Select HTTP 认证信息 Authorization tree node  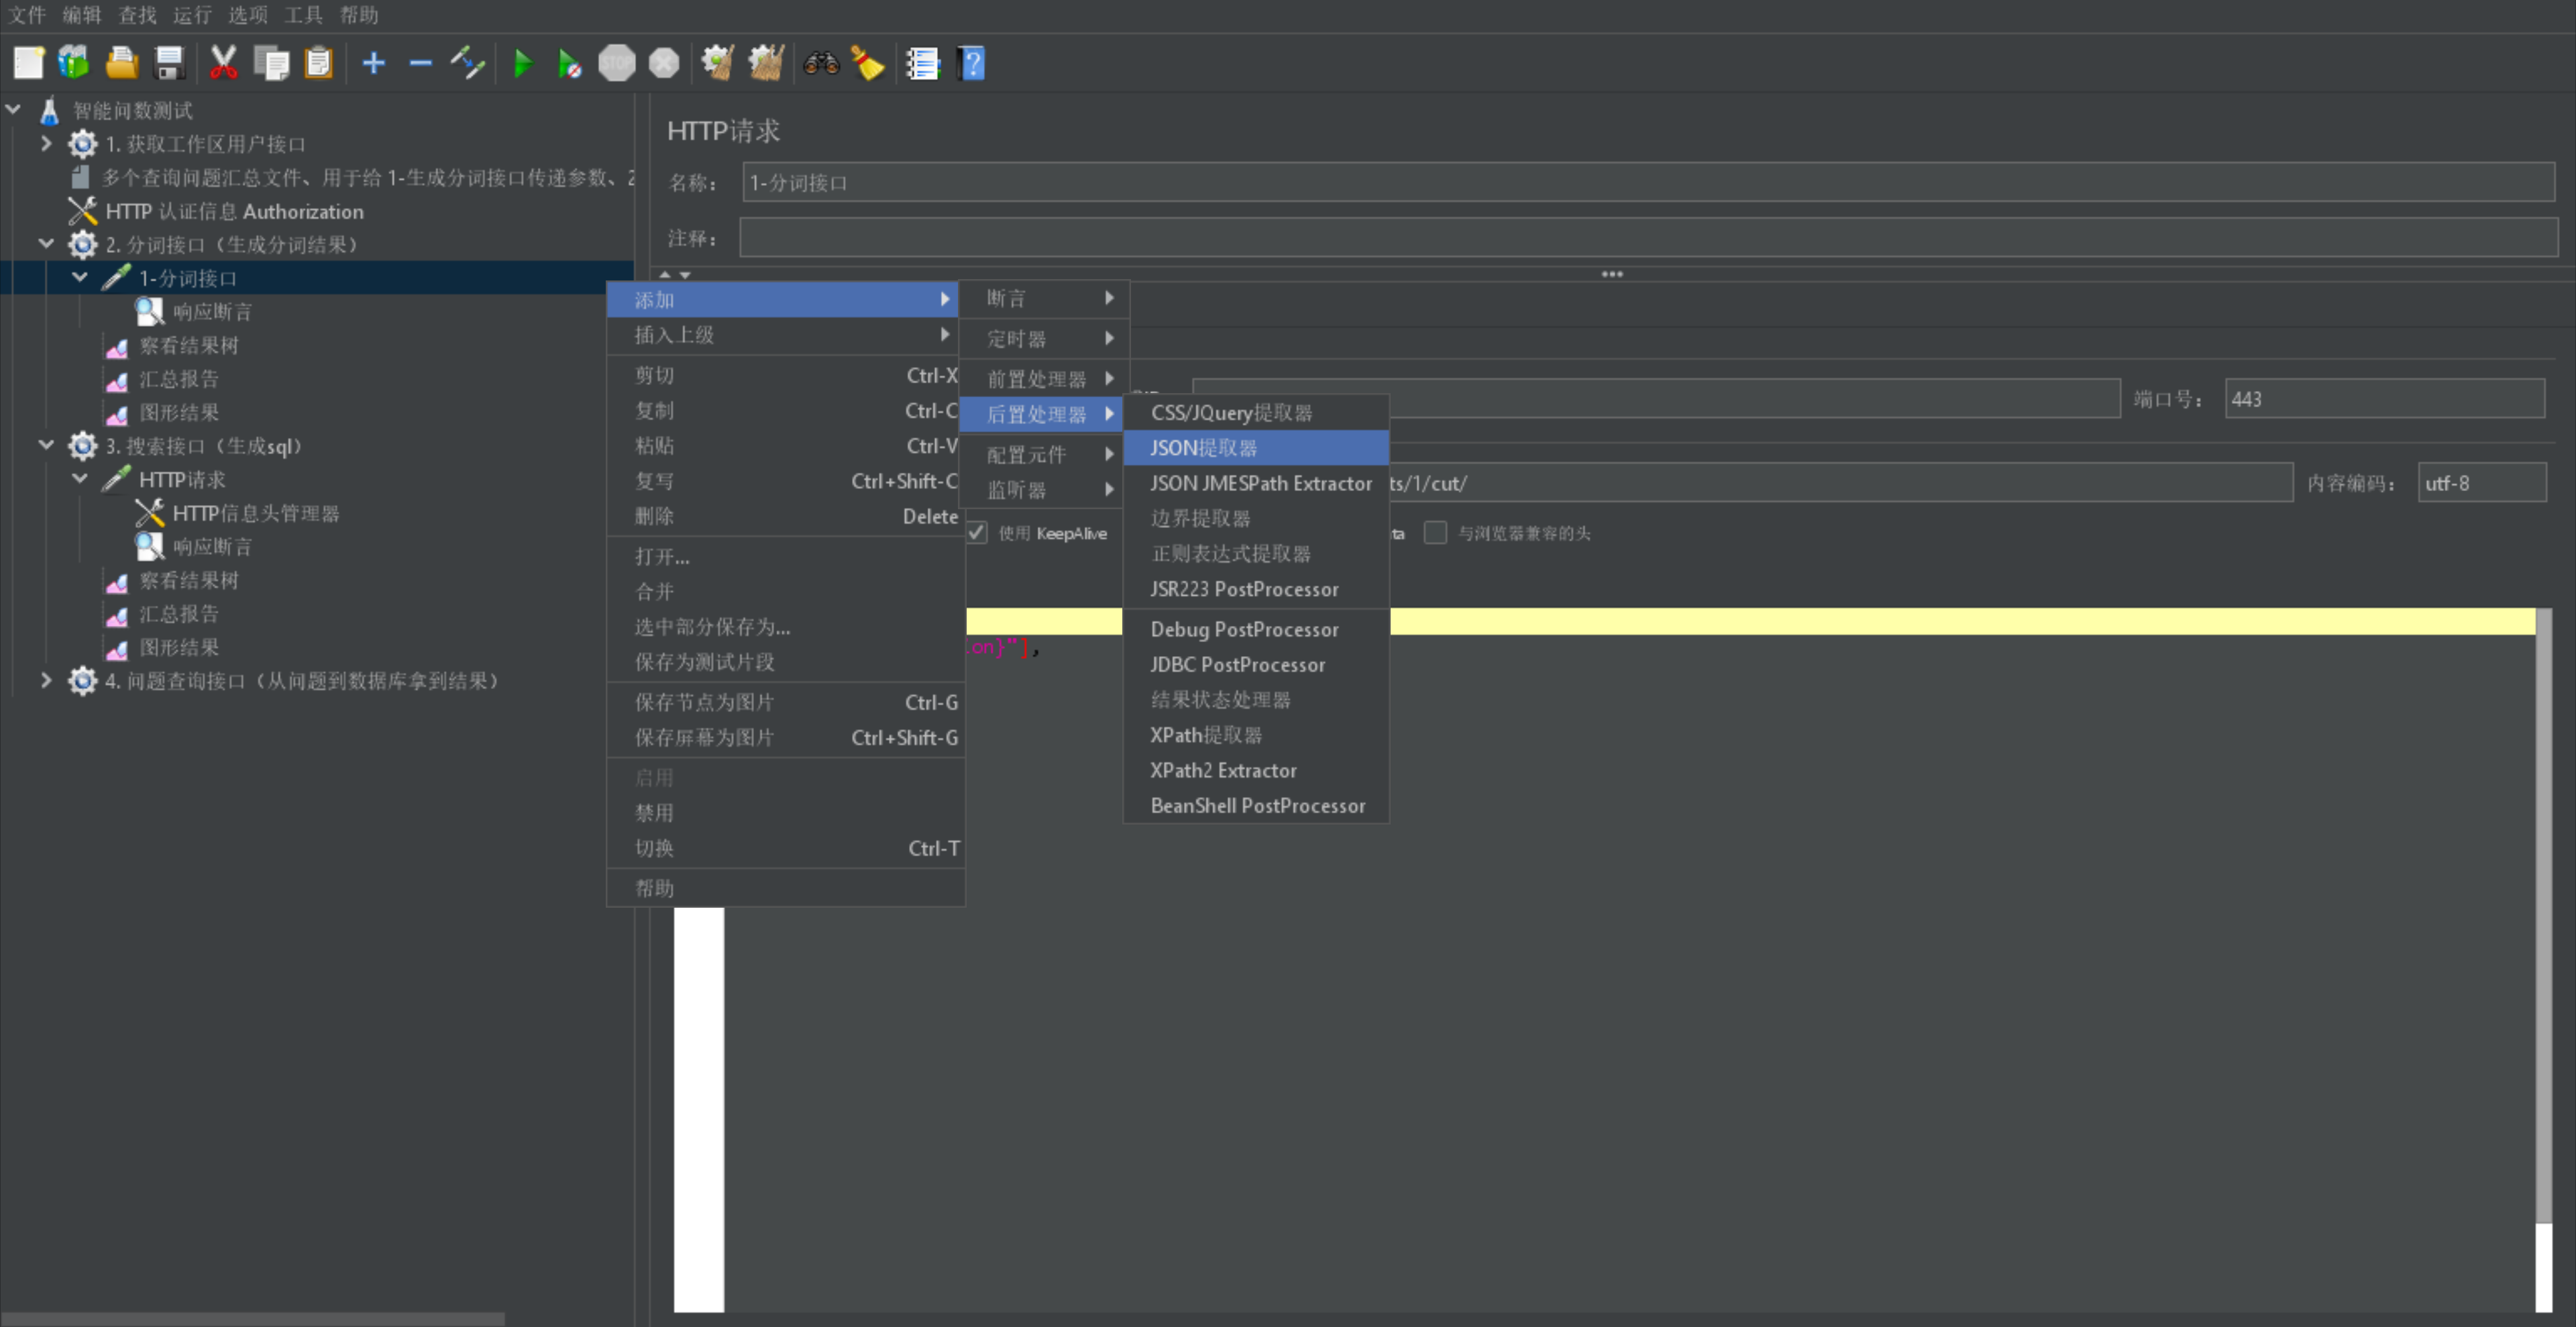coord(234,211)
